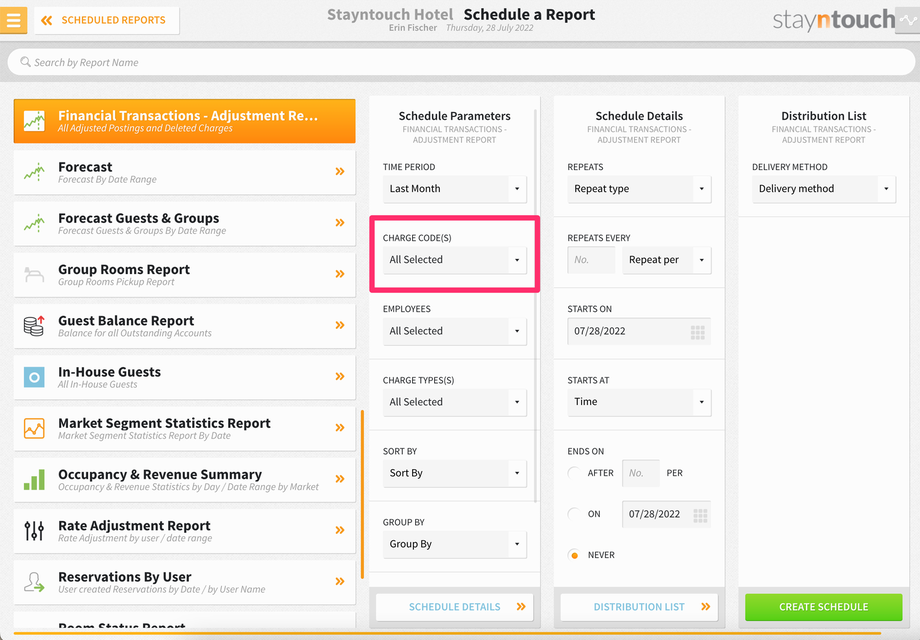920x640 pixels.
Task: Click the Occupancy & Revenue bar chart icon
Action: click(x=34, y=479)
